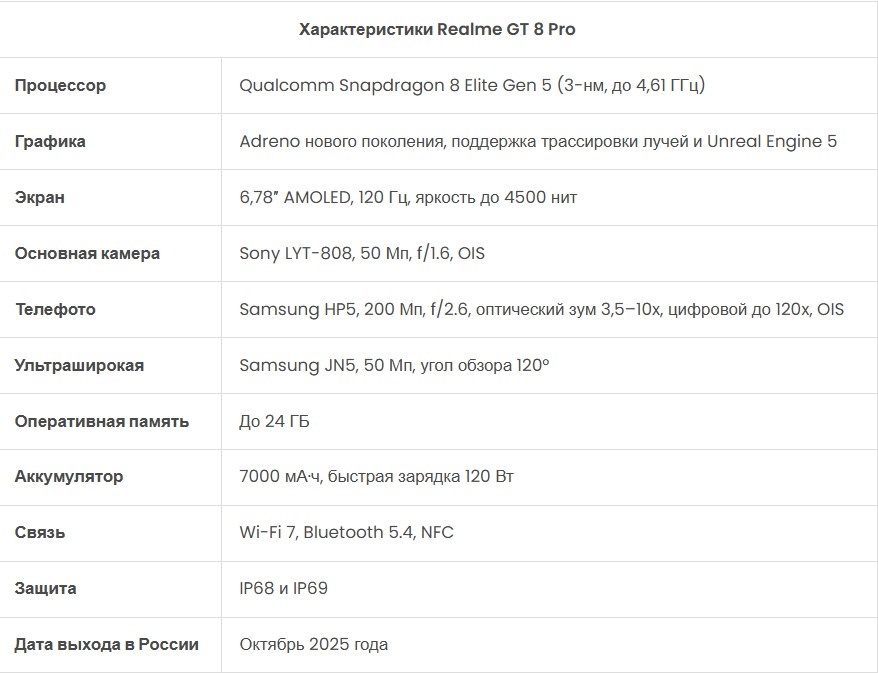The image size is (878, 673).
Task: Click the Оперативная память label
Action: 101,421
